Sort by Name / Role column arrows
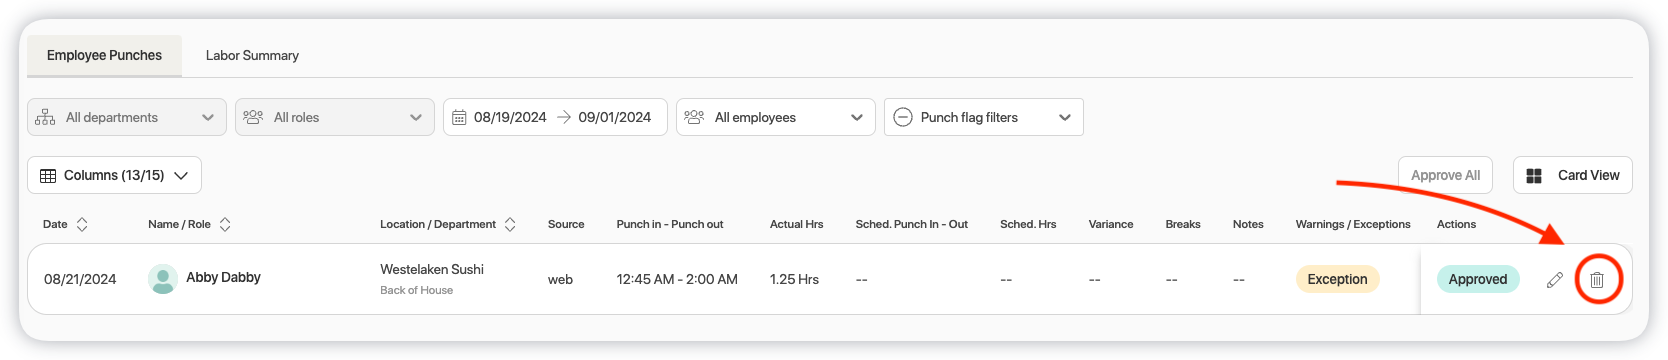 pos(225,224)
